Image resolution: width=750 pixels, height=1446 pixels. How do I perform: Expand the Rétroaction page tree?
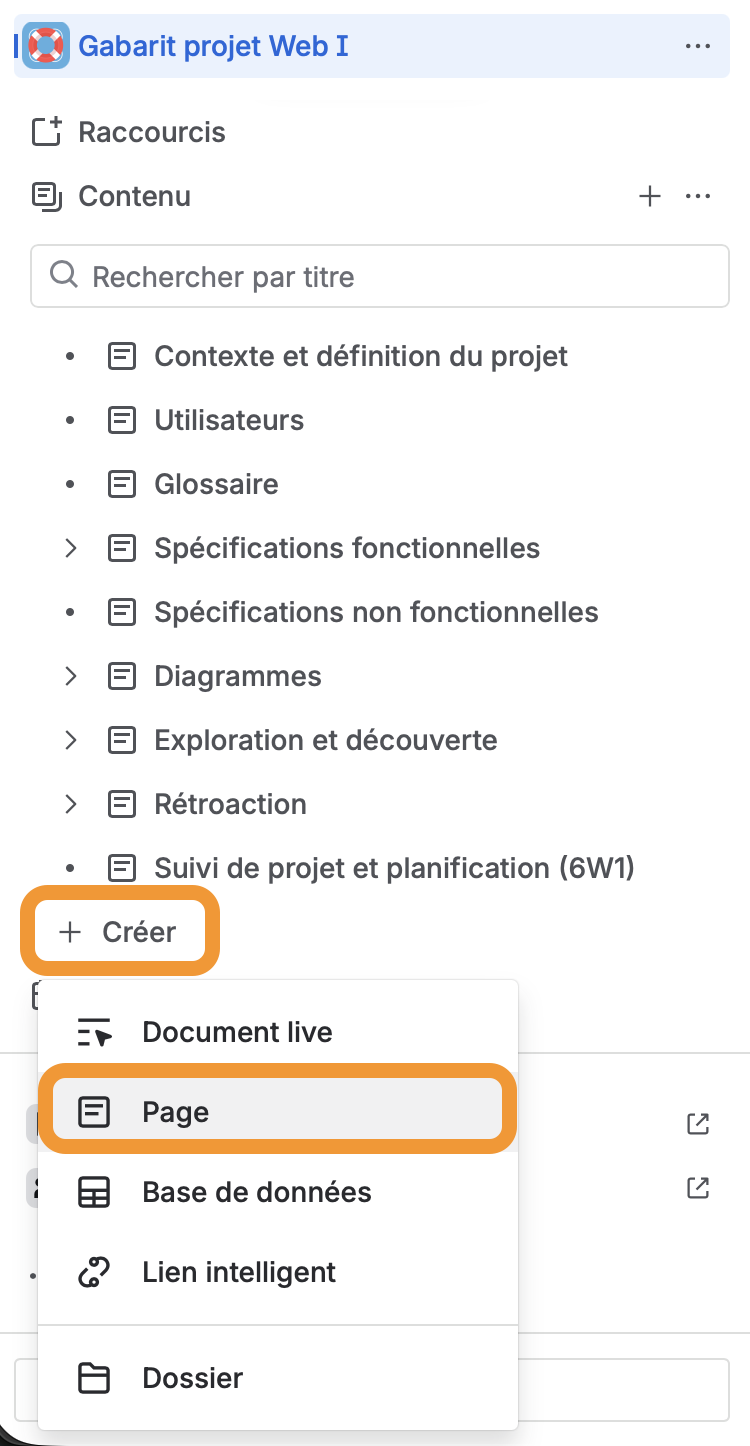(x=71, y=804)
